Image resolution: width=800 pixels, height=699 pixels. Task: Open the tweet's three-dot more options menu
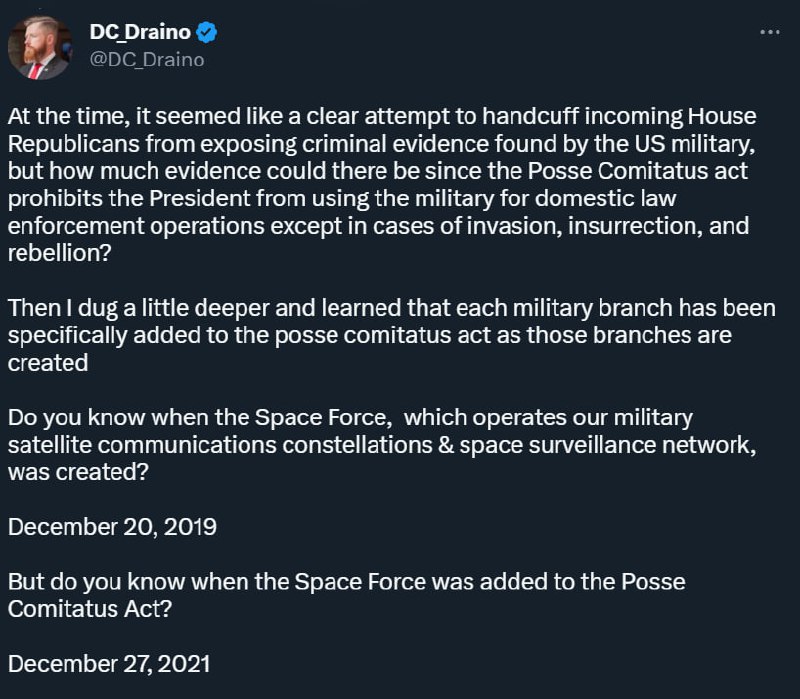coord(769,32)
